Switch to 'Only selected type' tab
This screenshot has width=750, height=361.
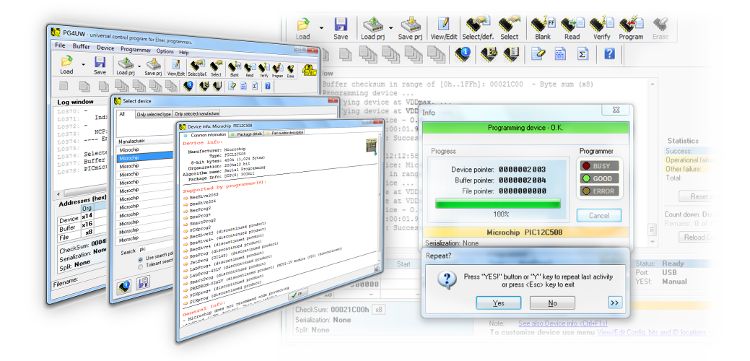pos(154,114)
